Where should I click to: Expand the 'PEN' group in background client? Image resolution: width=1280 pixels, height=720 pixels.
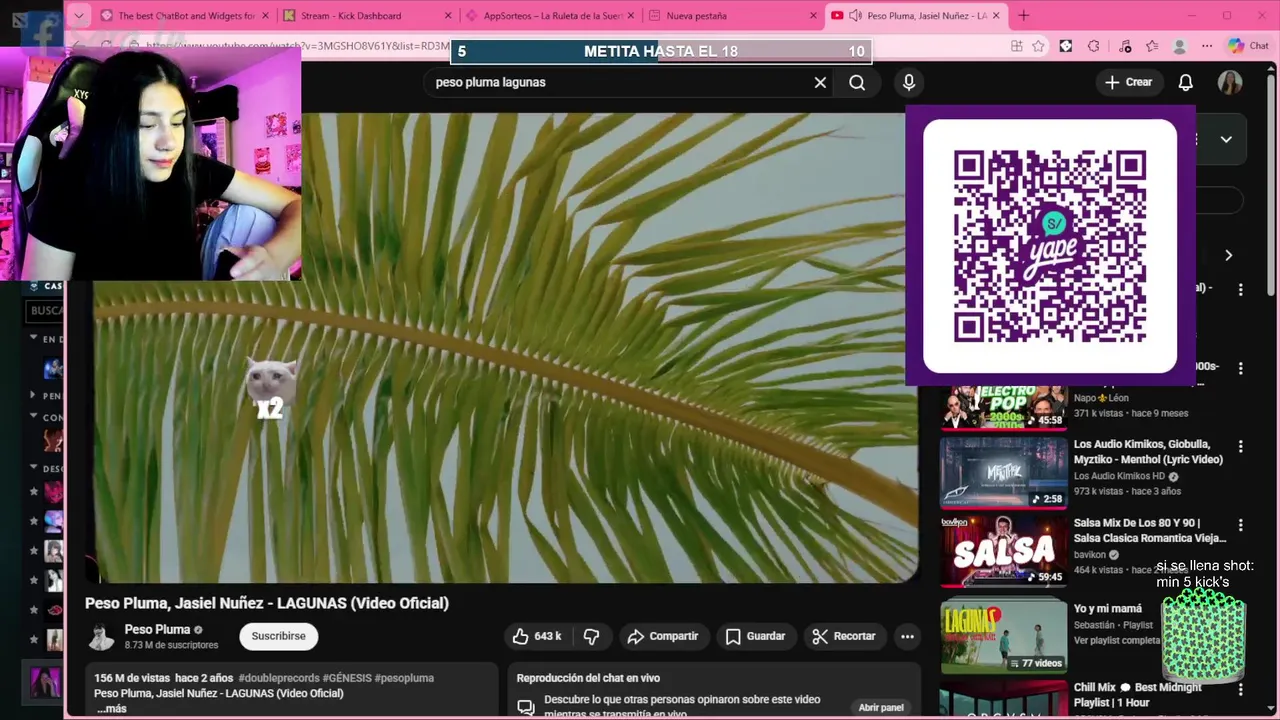[x=34, y=395]
